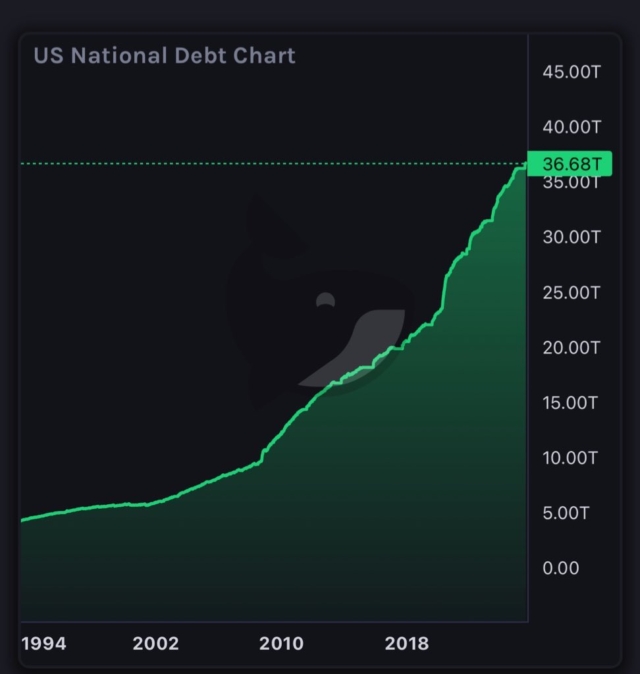Screen dimensions: 640x674
Task: Click the US National Debt Chart title
Action: pos(165,56)
